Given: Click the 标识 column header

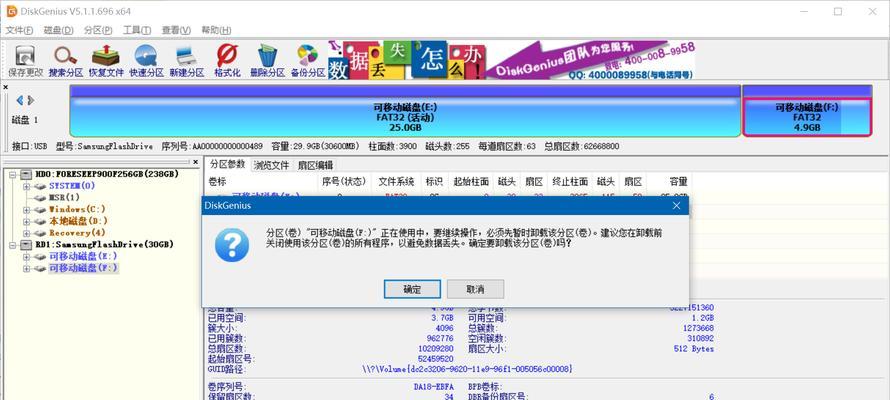Looking at the screenshot, I should click(x=434, y=182).
